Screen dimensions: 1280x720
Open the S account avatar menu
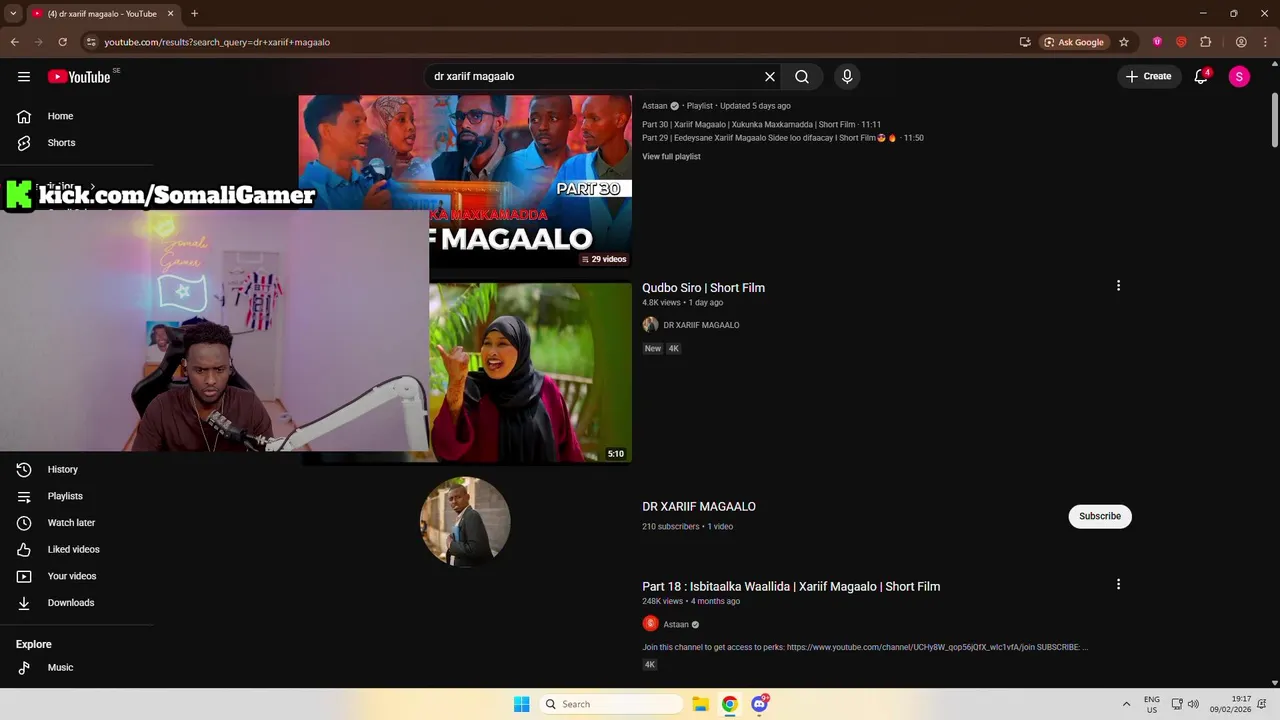coord(1239,76)
